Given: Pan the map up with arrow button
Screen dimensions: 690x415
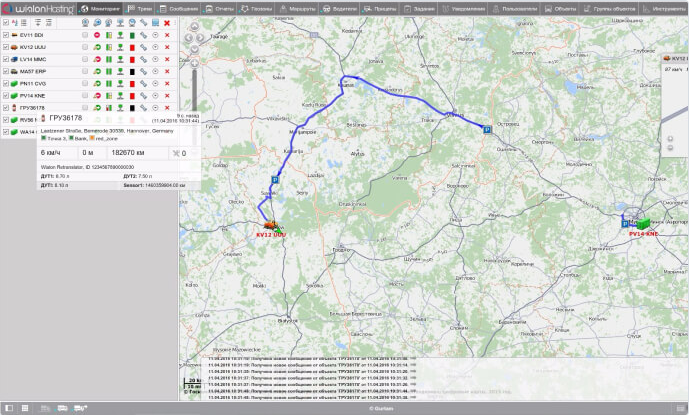Looking at the screenshot, I should (195, 26).
